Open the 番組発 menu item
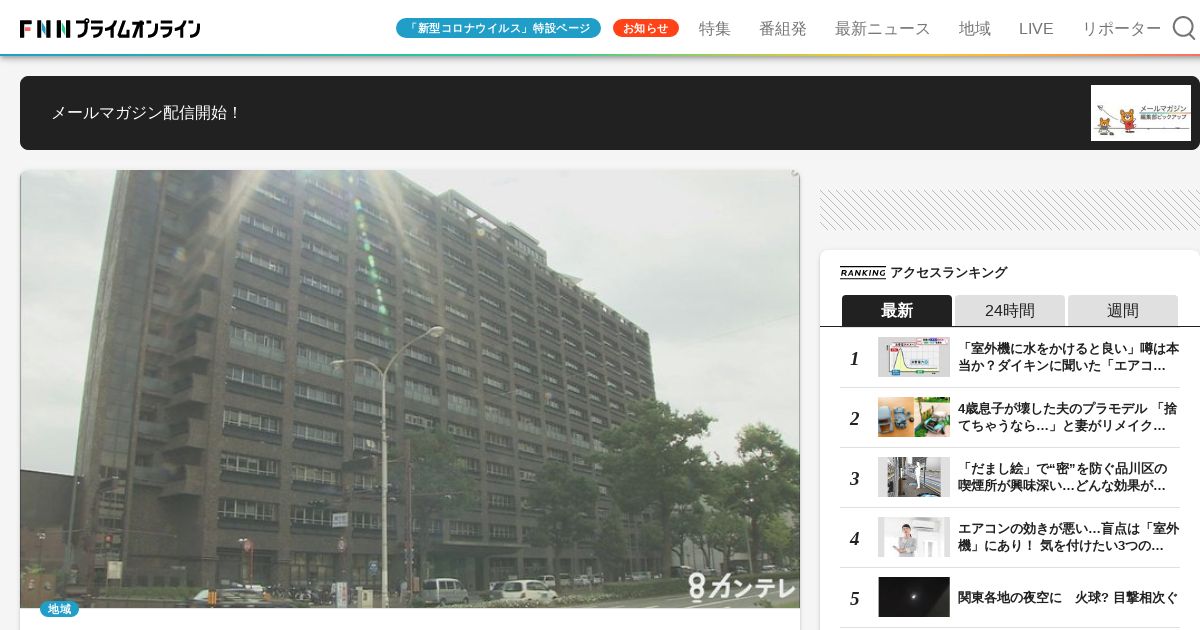This screenshot has width=1200, height=630. click(783, 28)
